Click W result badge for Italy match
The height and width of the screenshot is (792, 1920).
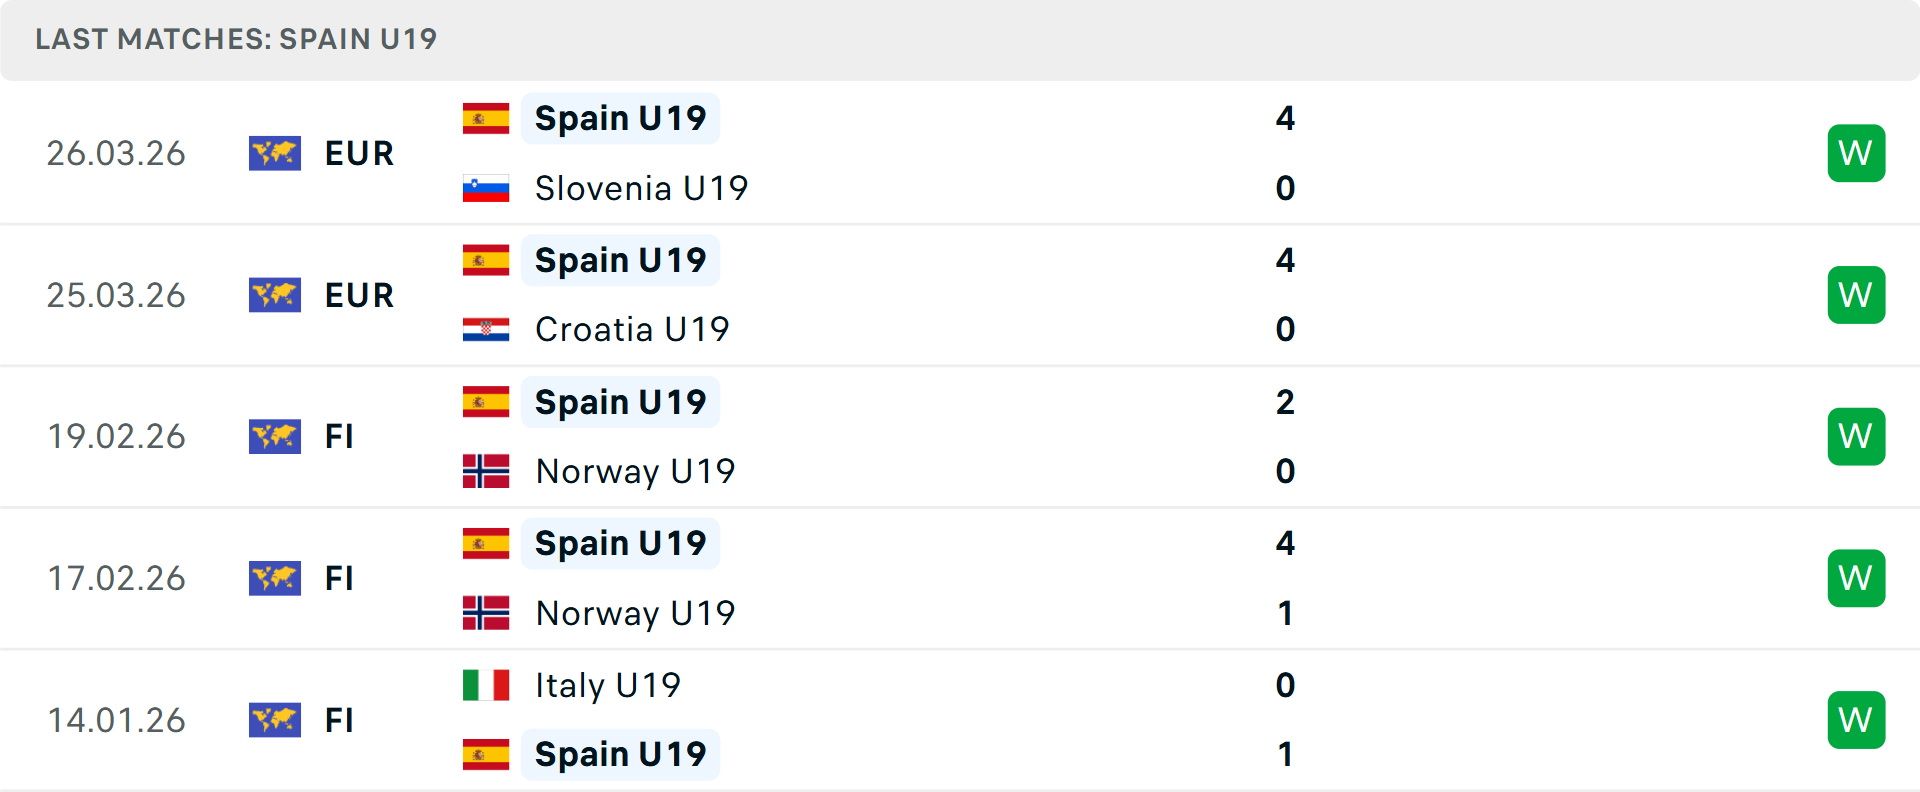pyautogui.click(x=1856, y=720)
